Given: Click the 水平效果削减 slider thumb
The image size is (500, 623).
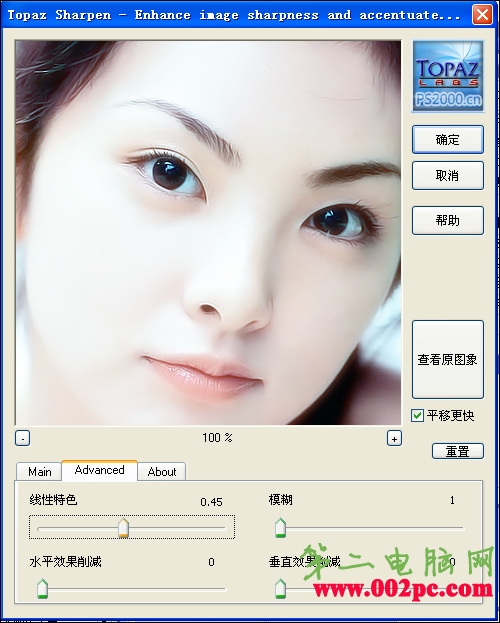Looking at the screenshot, I should tap(43, 588).
